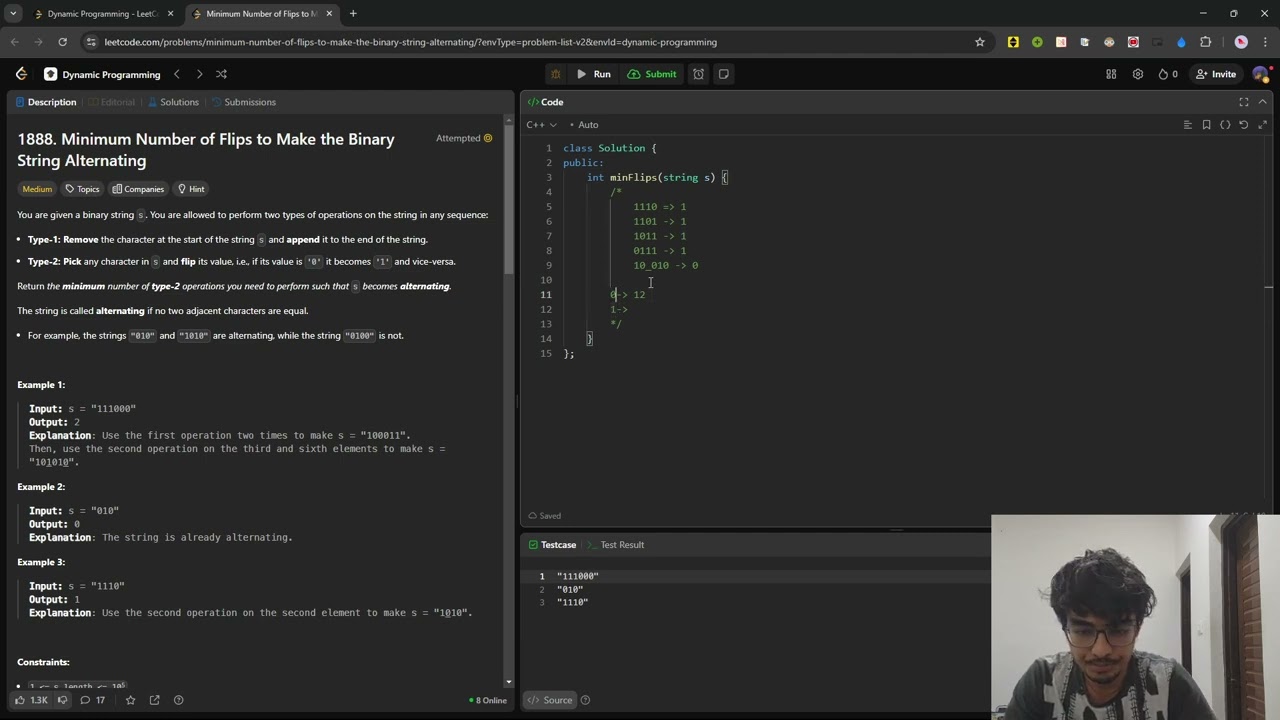Maximize the Code panel fullscreen icon
This screenshot has height=720, width=1280.
click(1244, 102)
